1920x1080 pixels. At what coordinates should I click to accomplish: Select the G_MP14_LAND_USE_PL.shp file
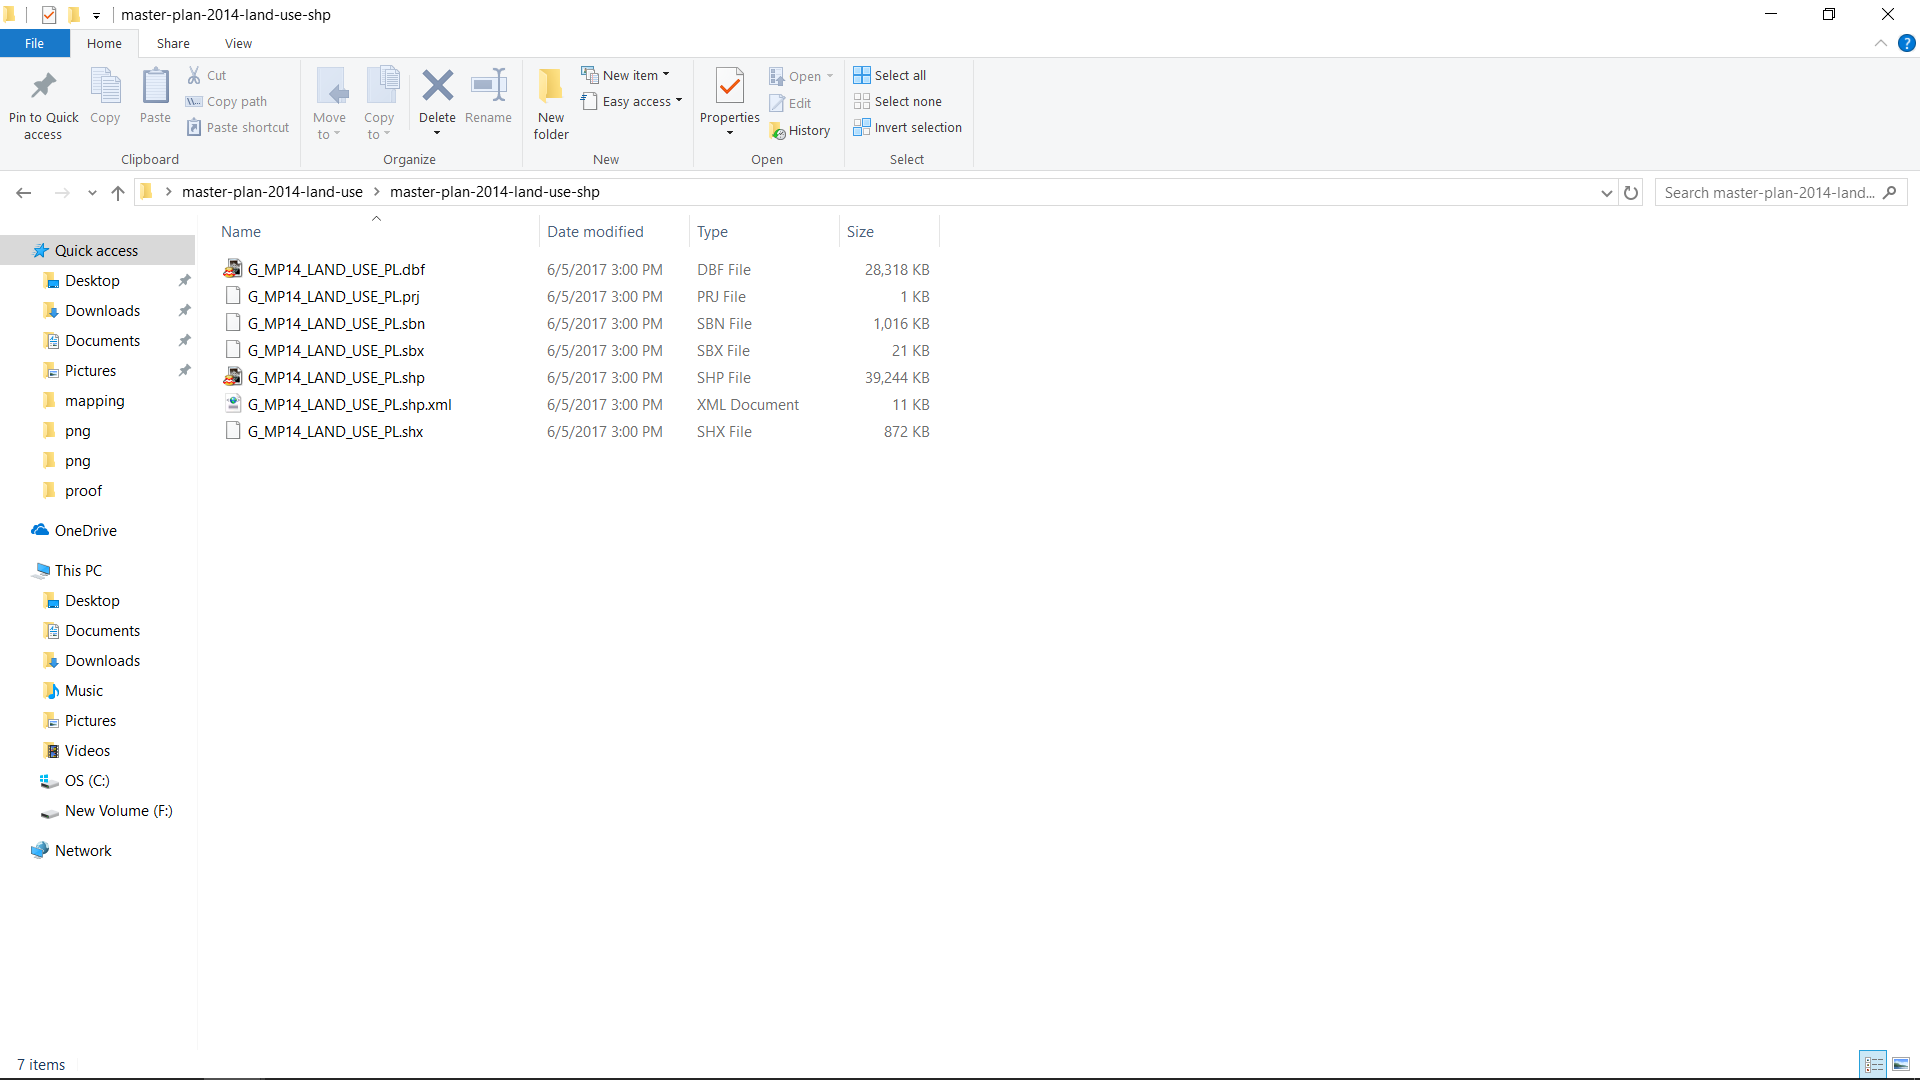click(x=336, y=378)
